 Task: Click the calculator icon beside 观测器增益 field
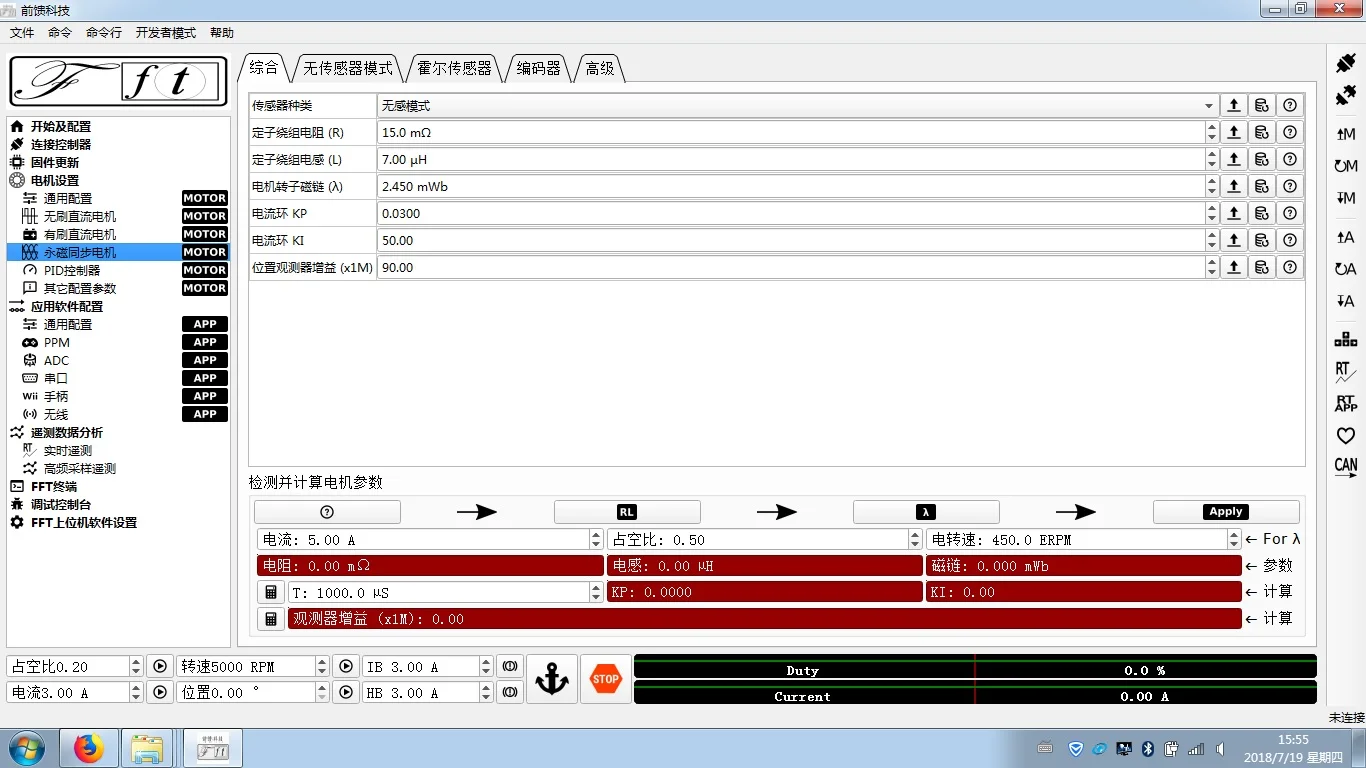tap(271, 619)
